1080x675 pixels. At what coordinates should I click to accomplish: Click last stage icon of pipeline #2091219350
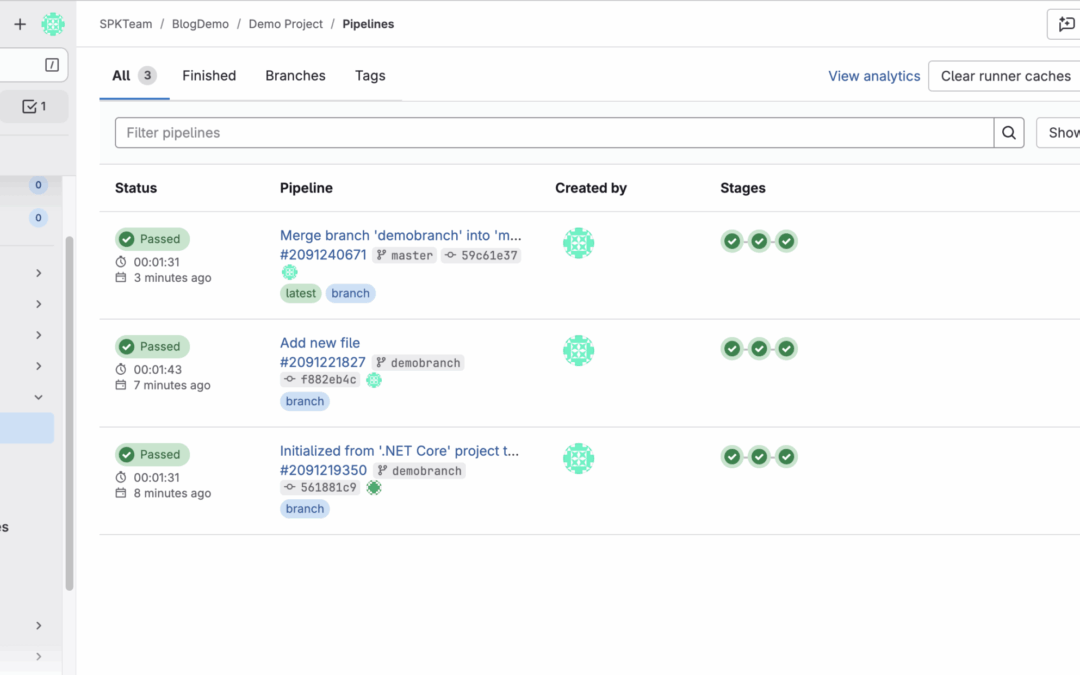tap(786, 457)
